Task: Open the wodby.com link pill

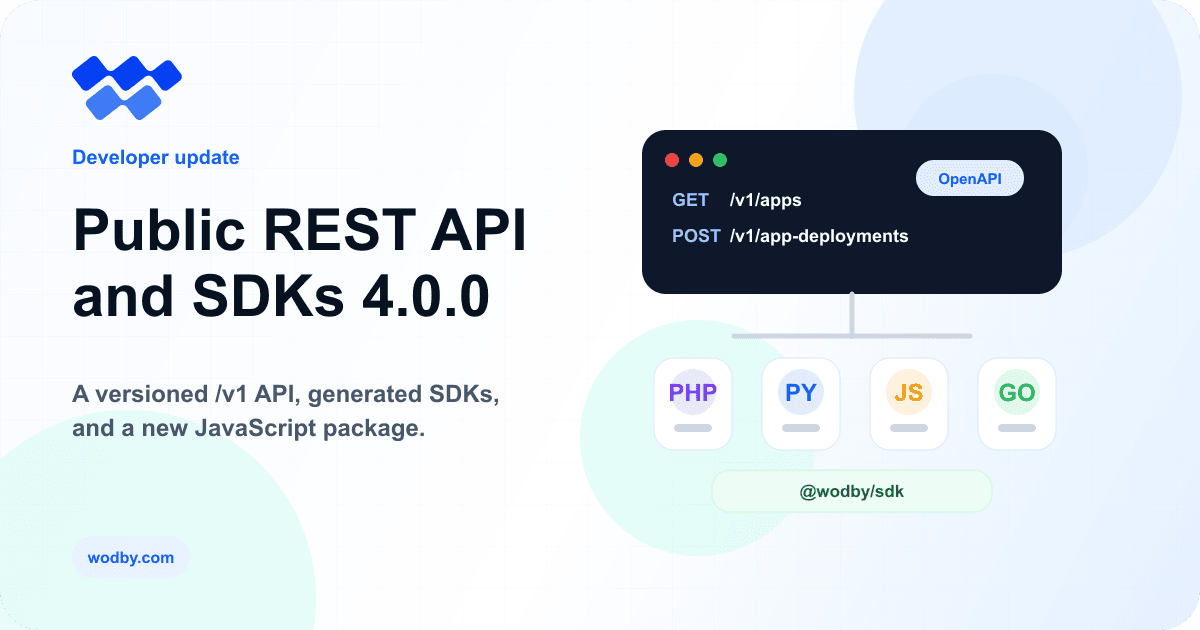Action: [x=130, y=558]
